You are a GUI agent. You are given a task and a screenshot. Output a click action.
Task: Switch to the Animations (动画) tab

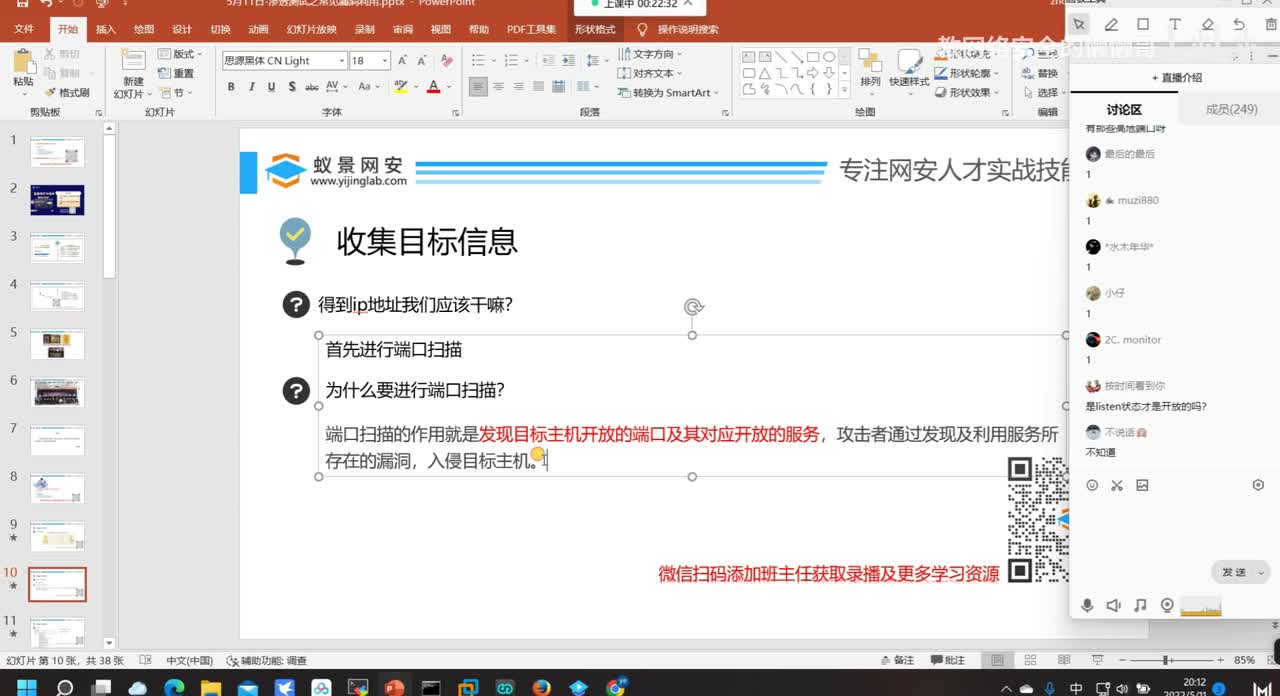click(258, 29)
